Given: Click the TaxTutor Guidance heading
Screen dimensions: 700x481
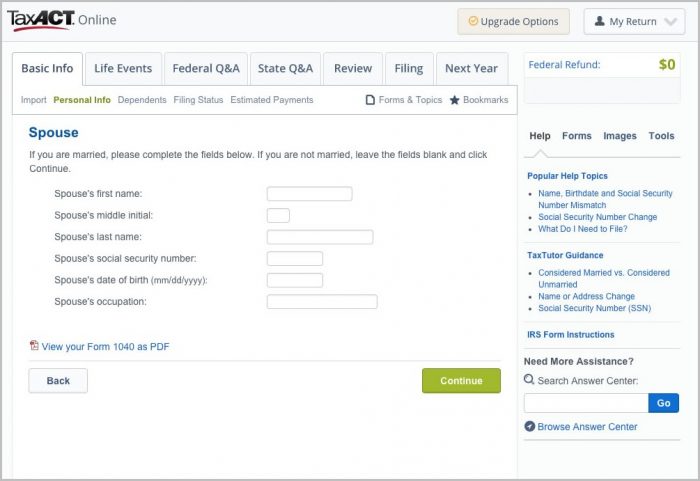Looking at the screenshot, I should coord(565,255).
